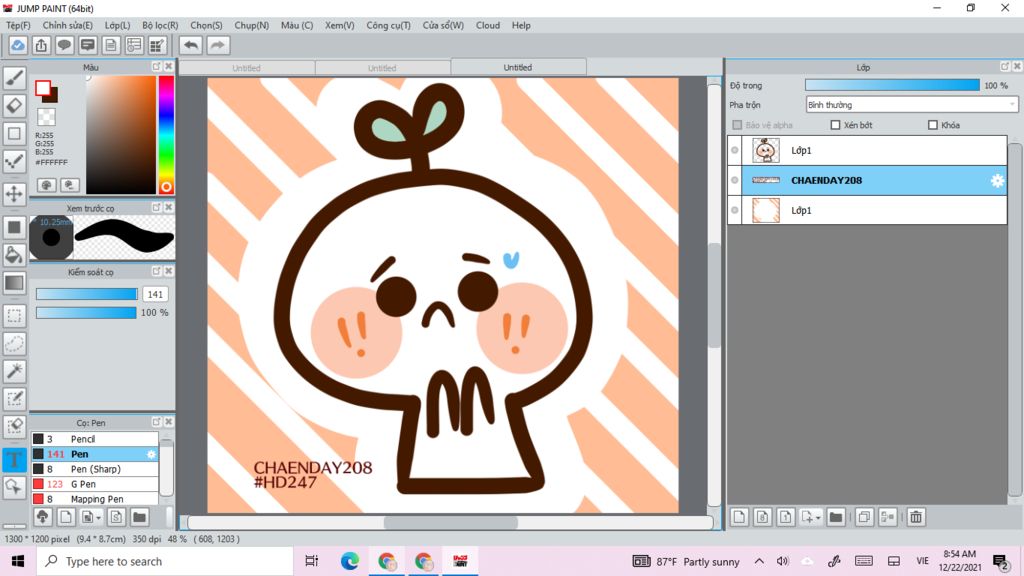Screen dimensions: 1024x576
Task: Close the Màu color panel
Action: (x=168, y=67)
